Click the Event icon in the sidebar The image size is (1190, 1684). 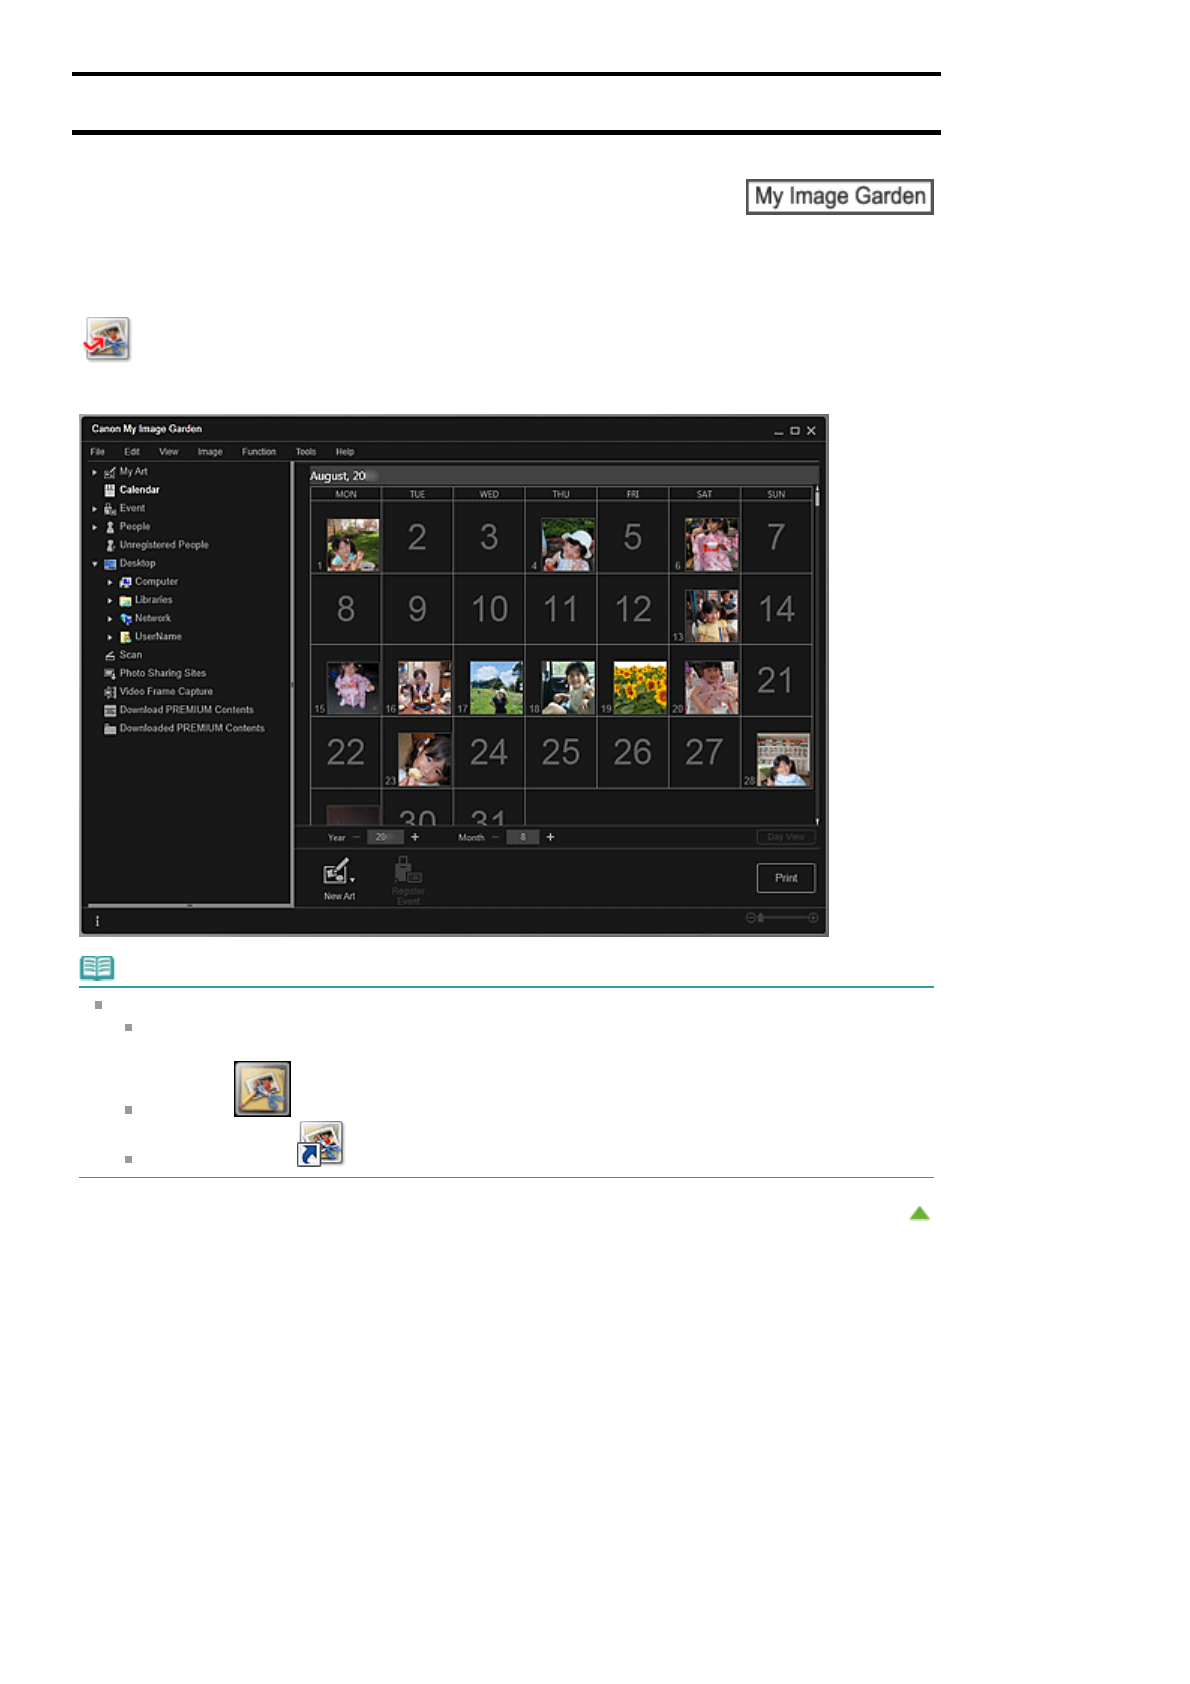(110, 508)
